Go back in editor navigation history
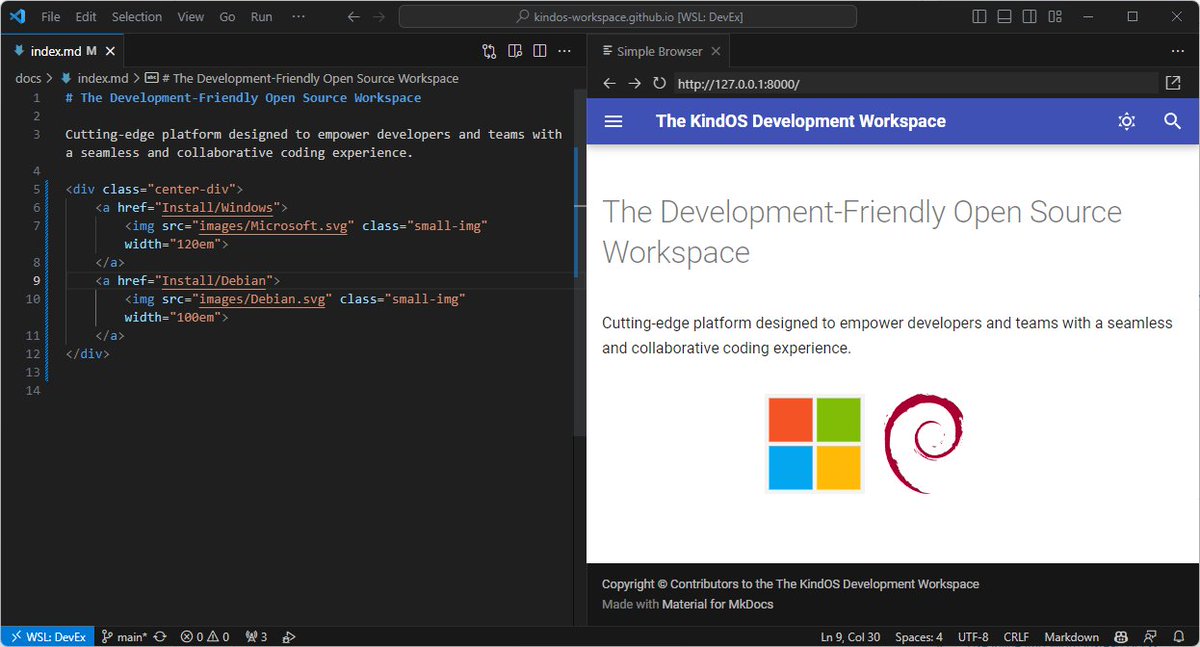1200x647 pixels. coord(353,17)
